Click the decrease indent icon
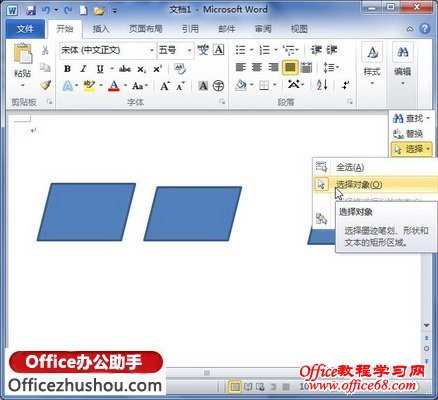The width and height of the screenshot is (438, 400). tap(316, 50)
